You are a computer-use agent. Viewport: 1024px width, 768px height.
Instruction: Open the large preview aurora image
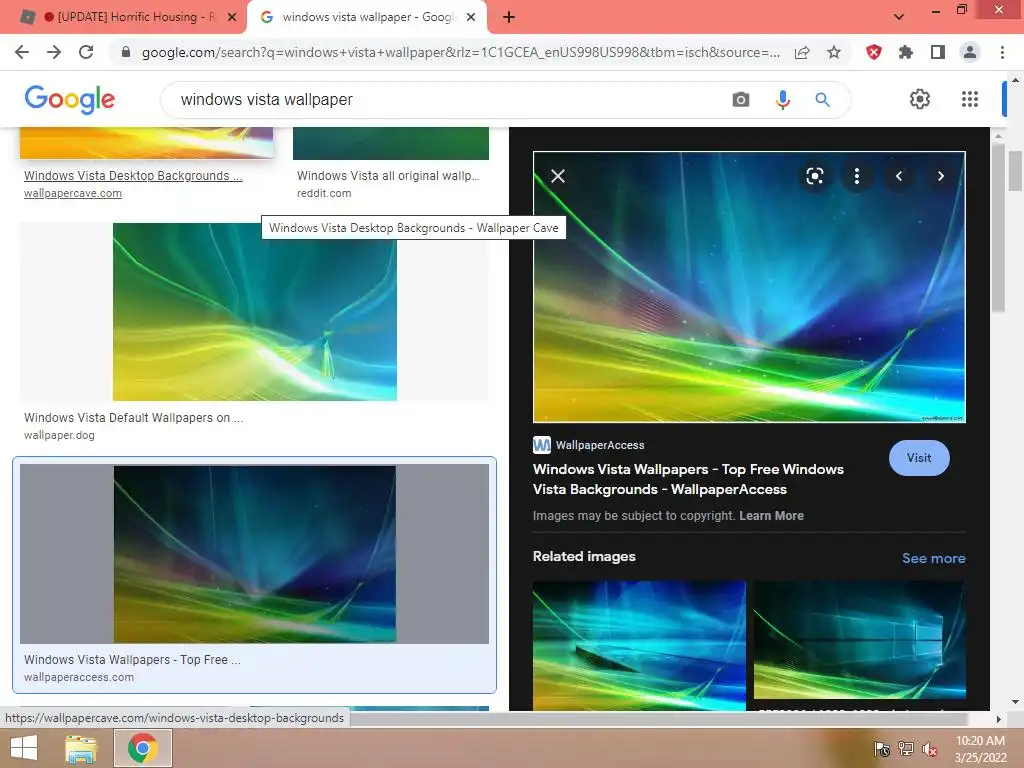(x=749, y=287)
